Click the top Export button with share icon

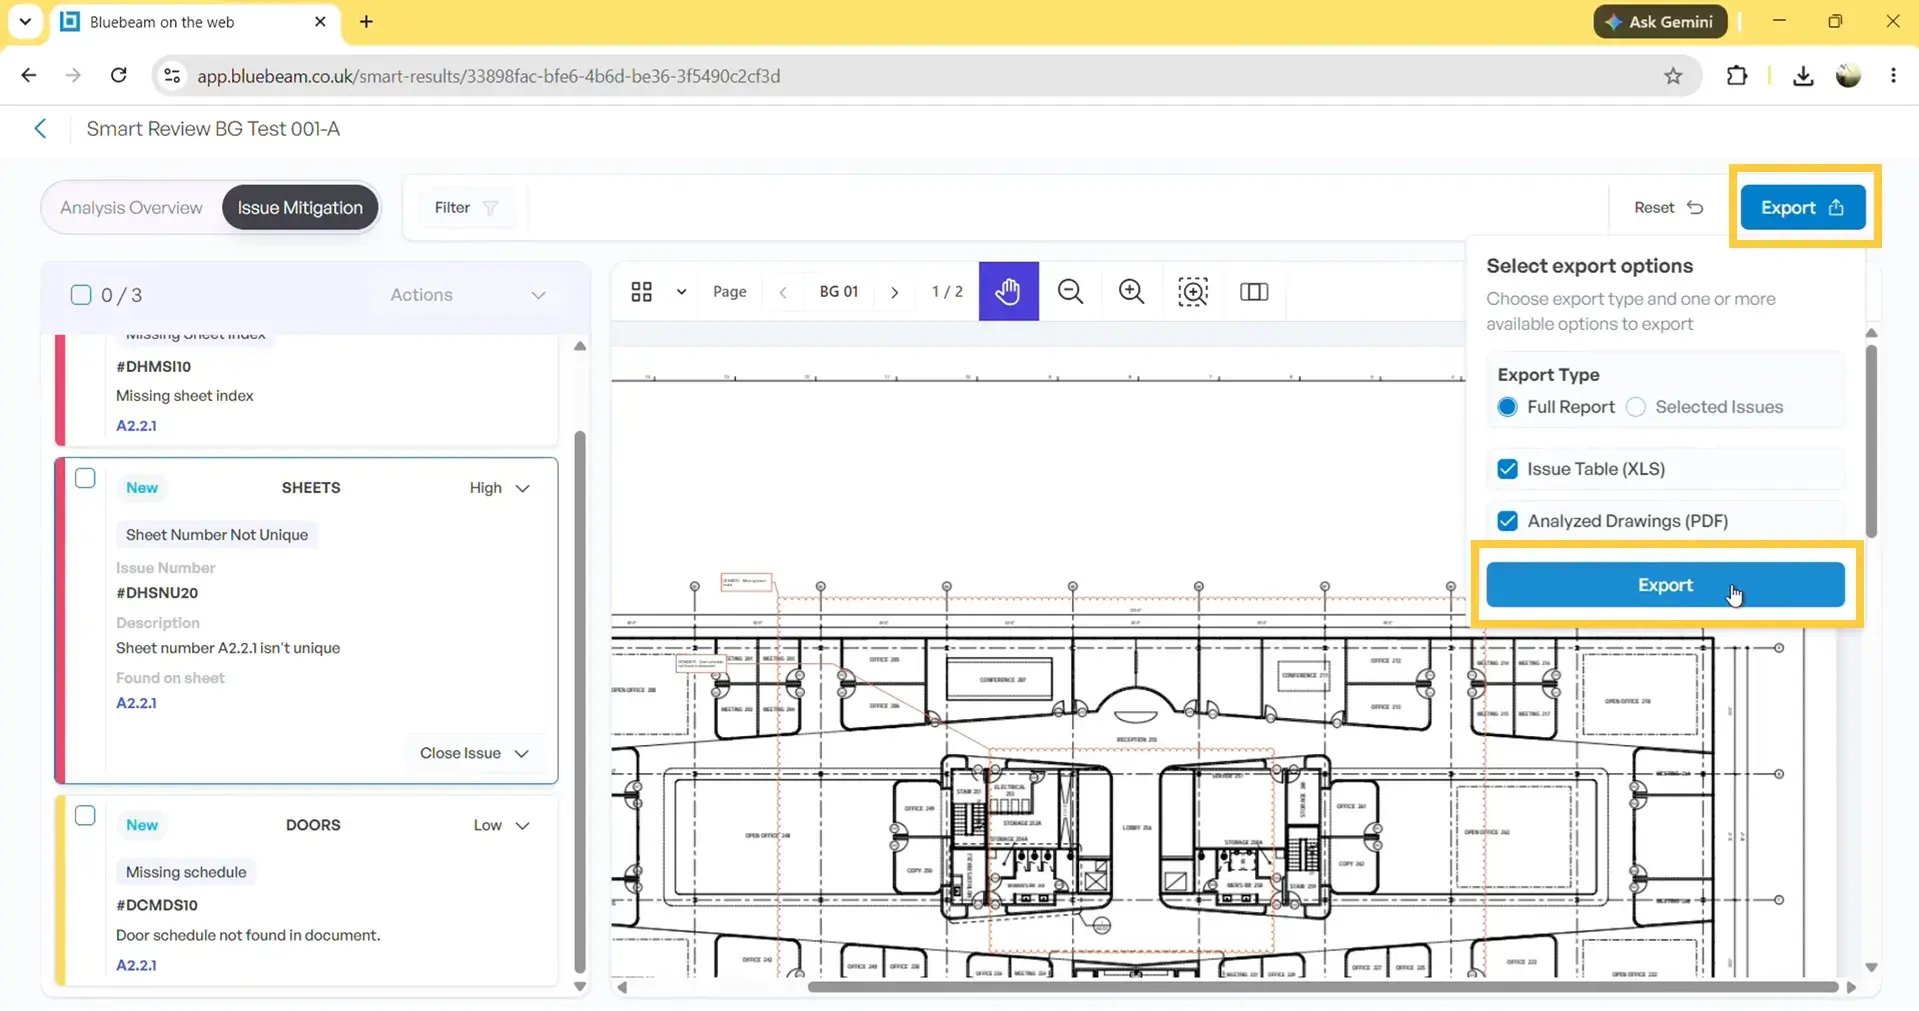(1802, 207)
